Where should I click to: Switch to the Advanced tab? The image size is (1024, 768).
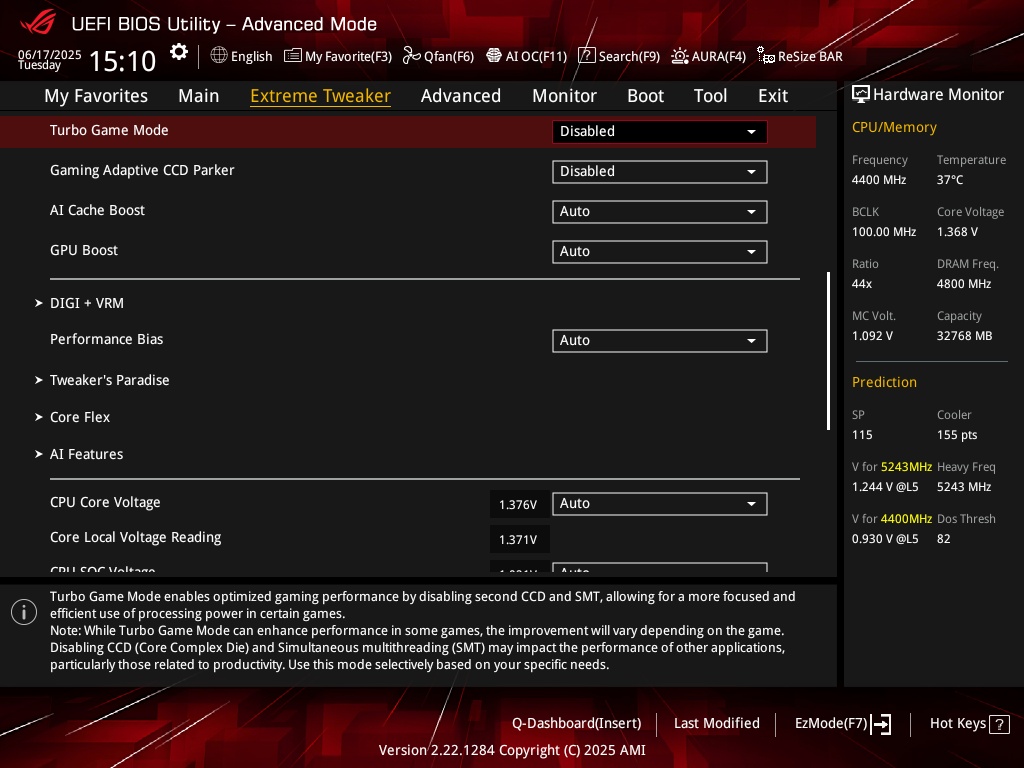(461, 96)
